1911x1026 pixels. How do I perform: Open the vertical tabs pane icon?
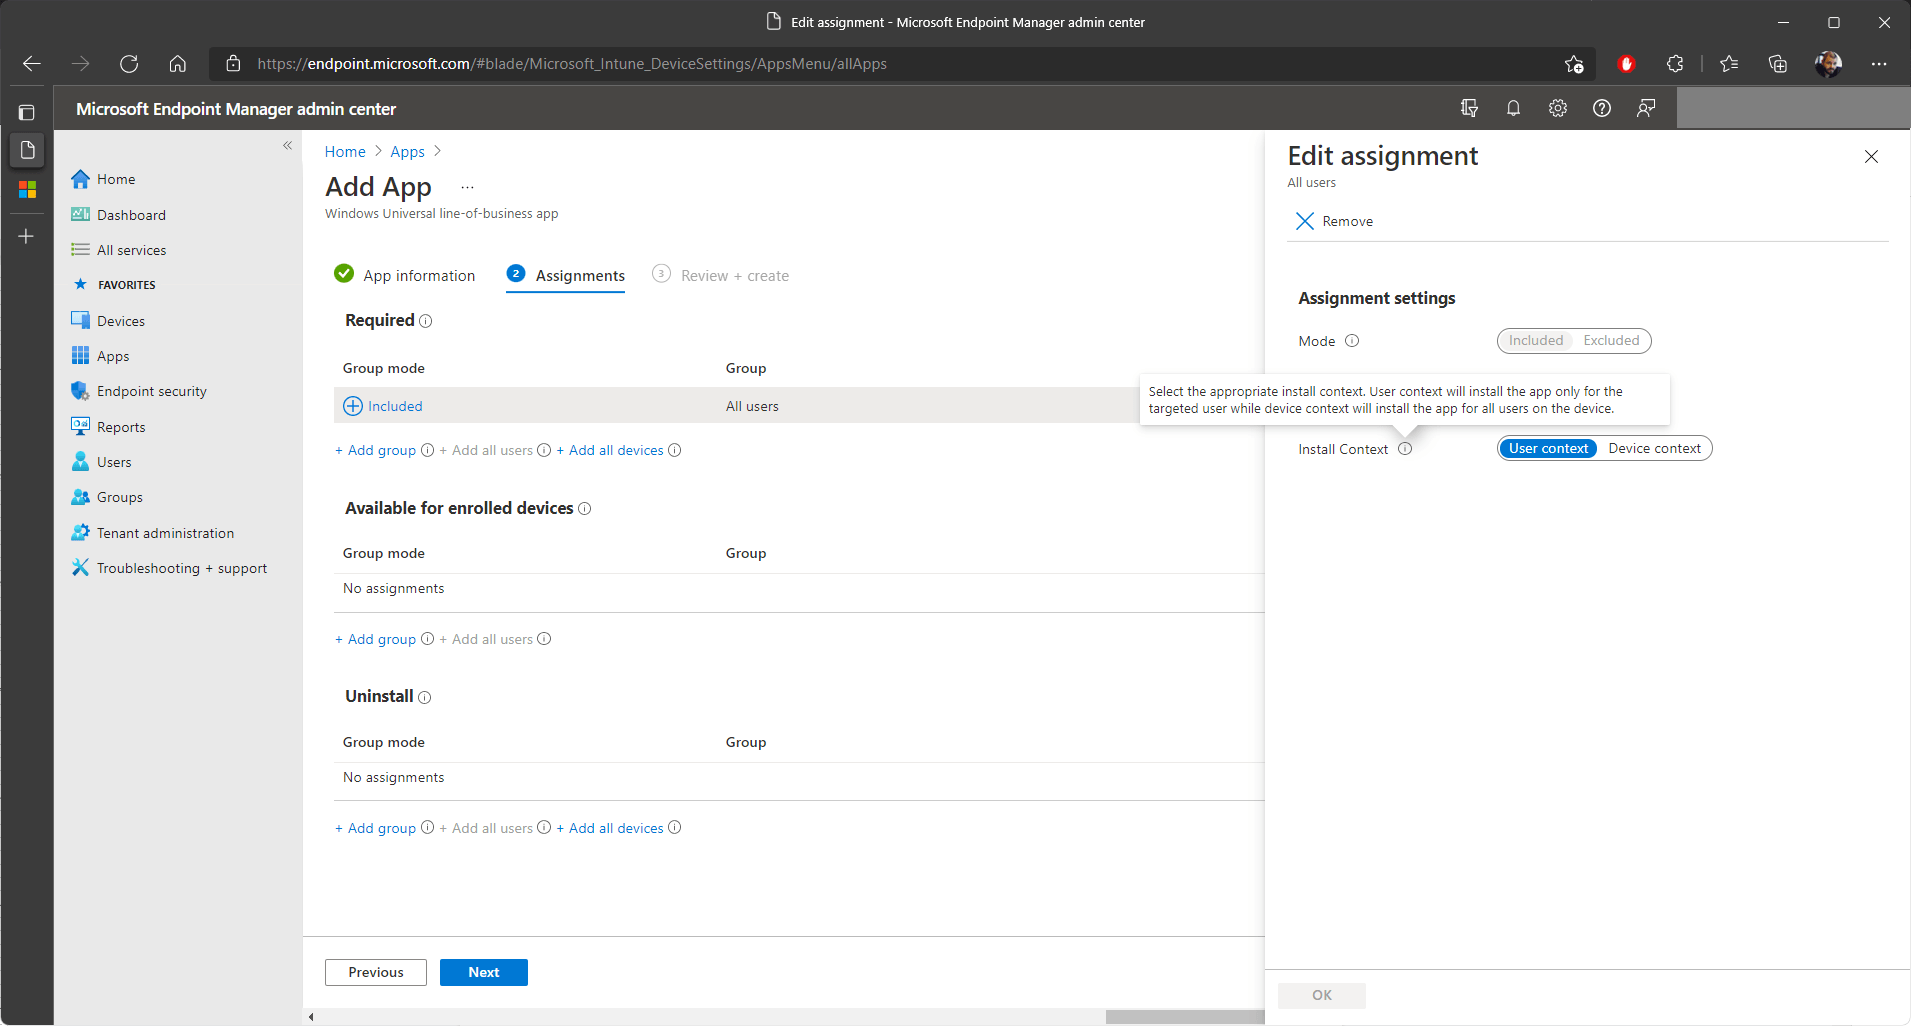pos(27,113)
